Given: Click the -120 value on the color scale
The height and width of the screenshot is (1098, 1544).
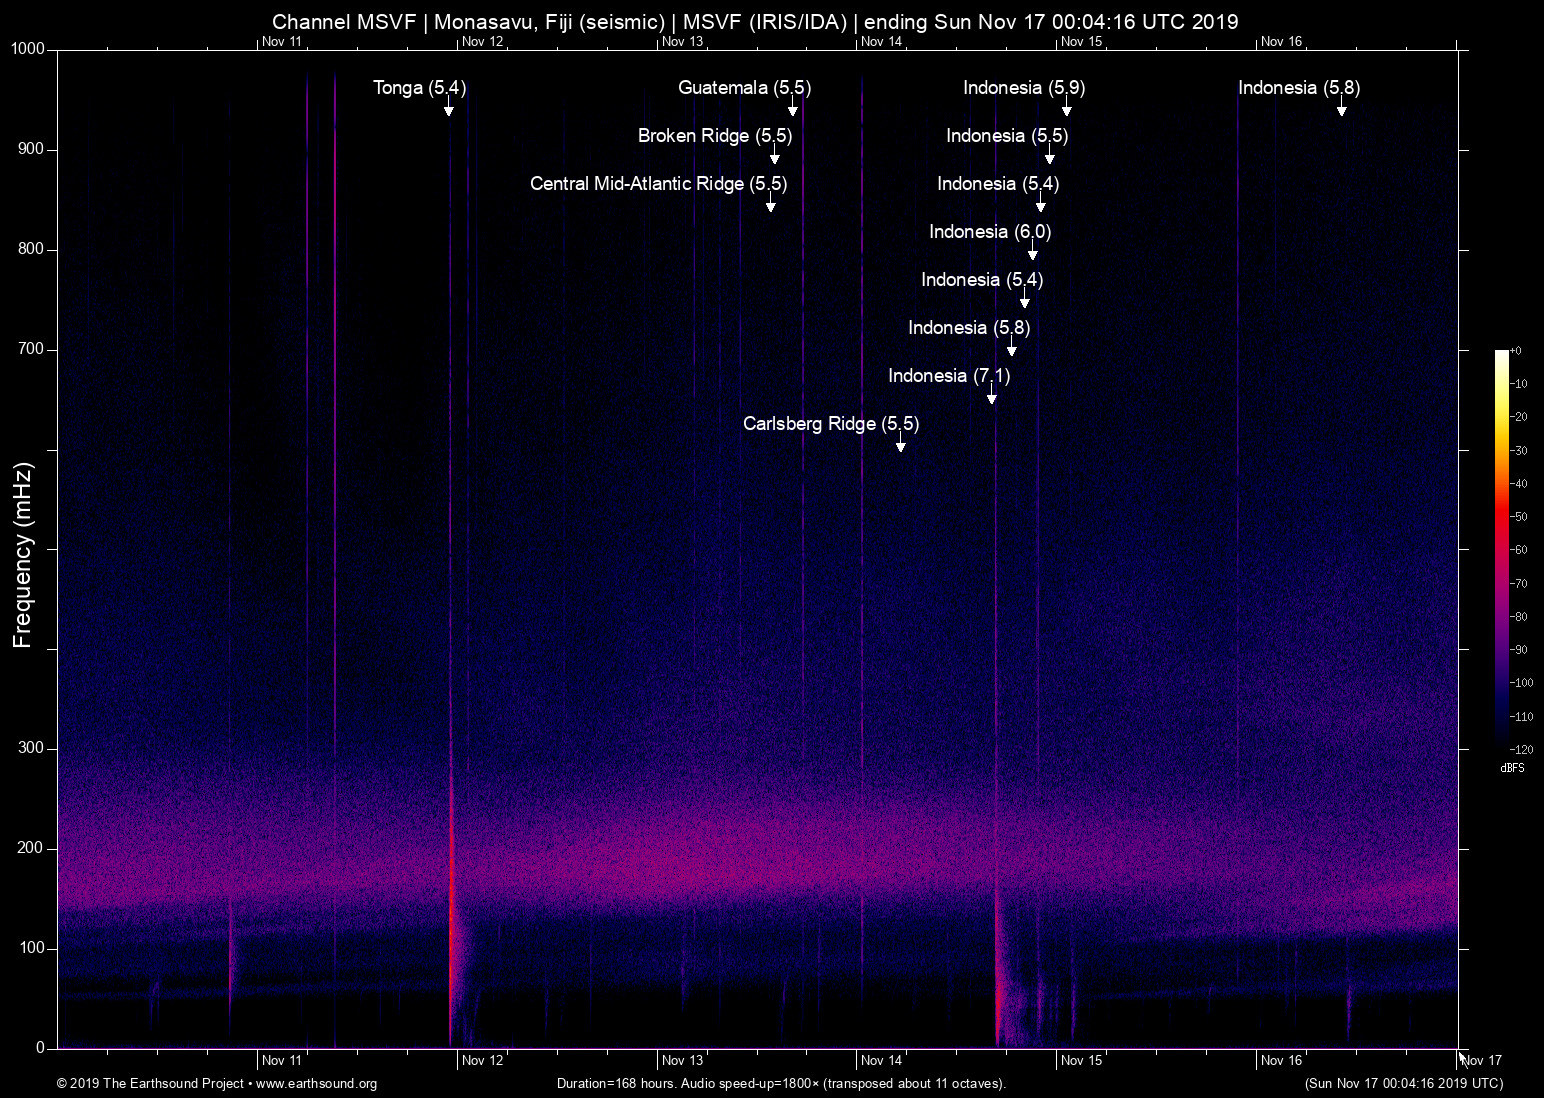Looking at the screenshot, I should pos(1521,749).
